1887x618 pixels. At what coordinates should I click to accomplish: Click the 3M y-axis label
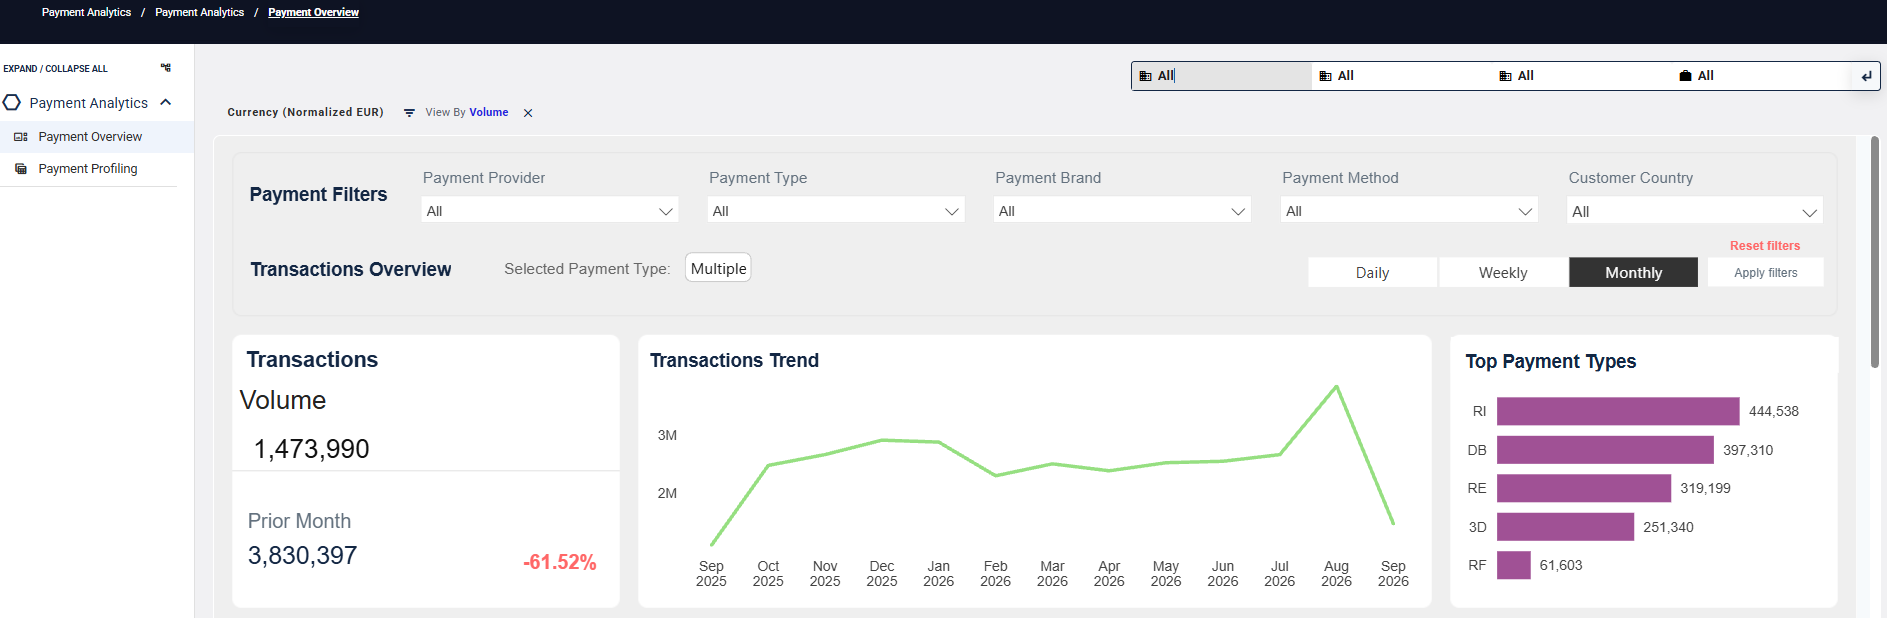pos(667,435)
